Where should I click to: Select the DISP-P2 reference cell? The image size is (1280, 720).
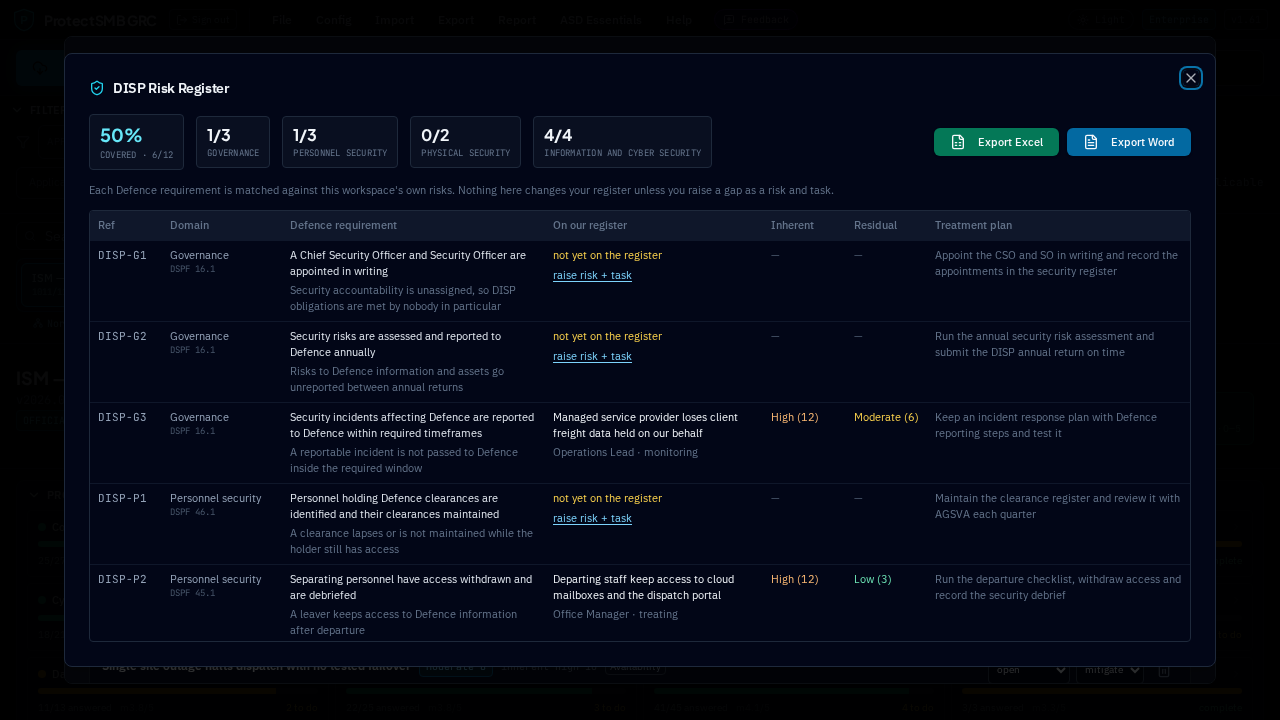pos(122,579)
